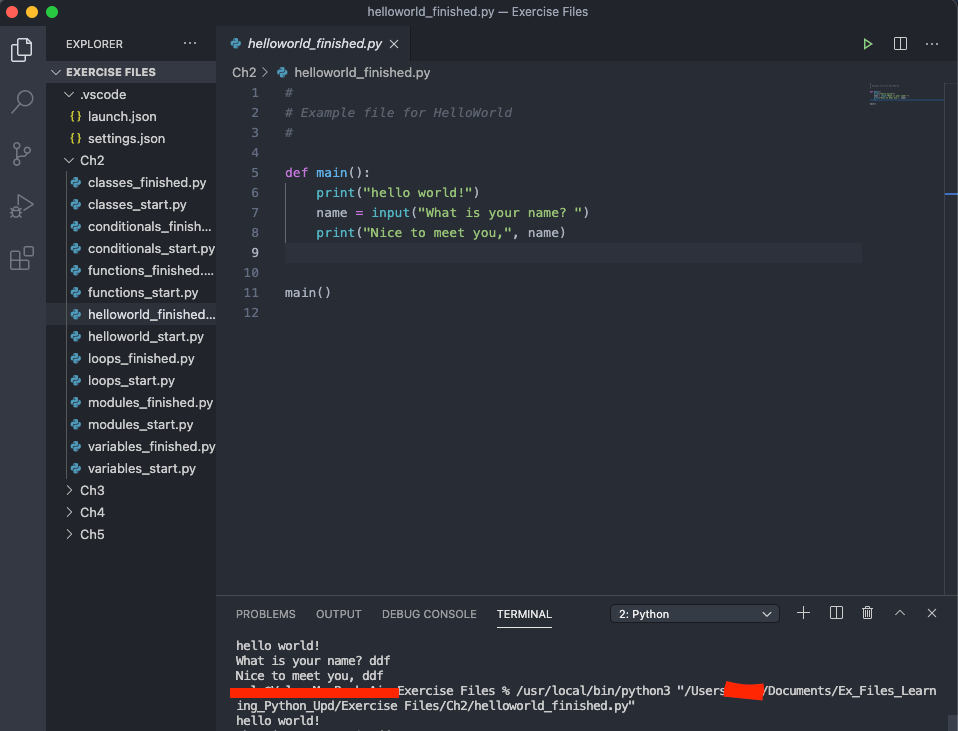Switch to the PROBLEMS tab

click(x=265, y=614)
